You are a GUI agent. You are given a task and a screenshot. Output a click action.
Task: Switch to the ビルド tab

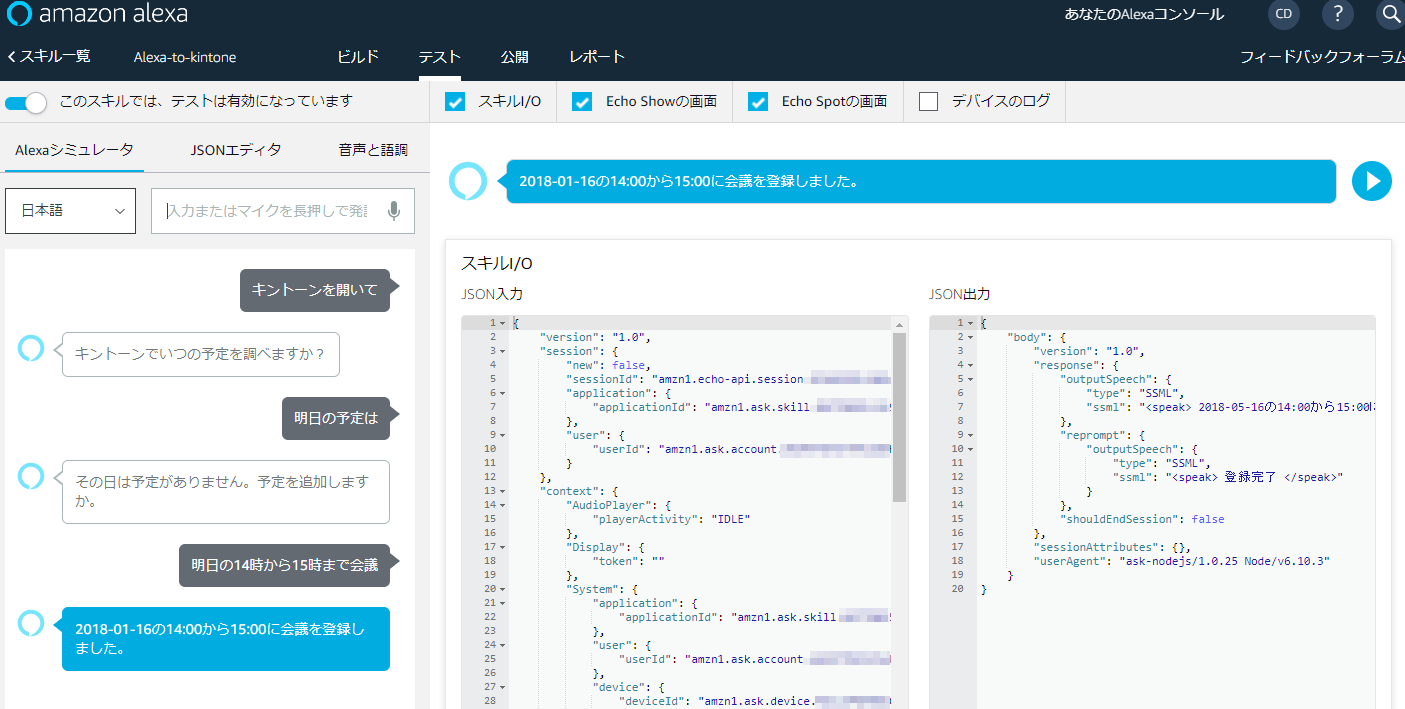click(x=358, y=57)
